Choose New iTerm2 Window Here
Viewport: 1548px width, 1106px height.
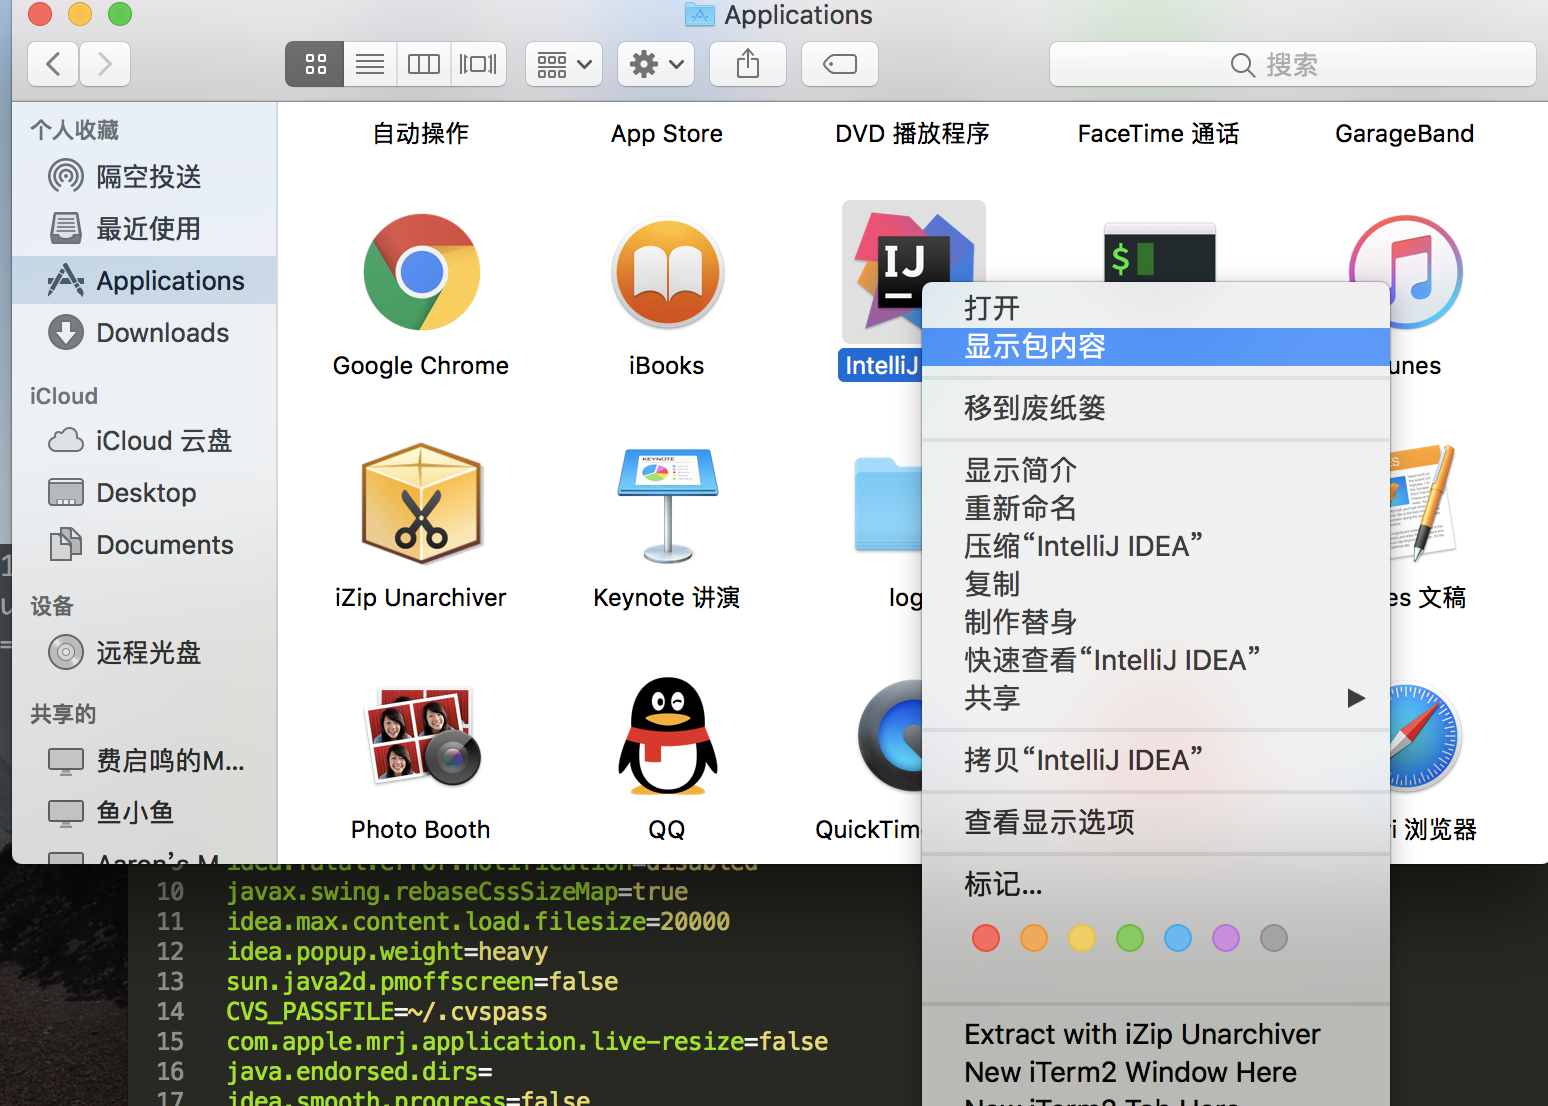click(x=1156, y=1072)
